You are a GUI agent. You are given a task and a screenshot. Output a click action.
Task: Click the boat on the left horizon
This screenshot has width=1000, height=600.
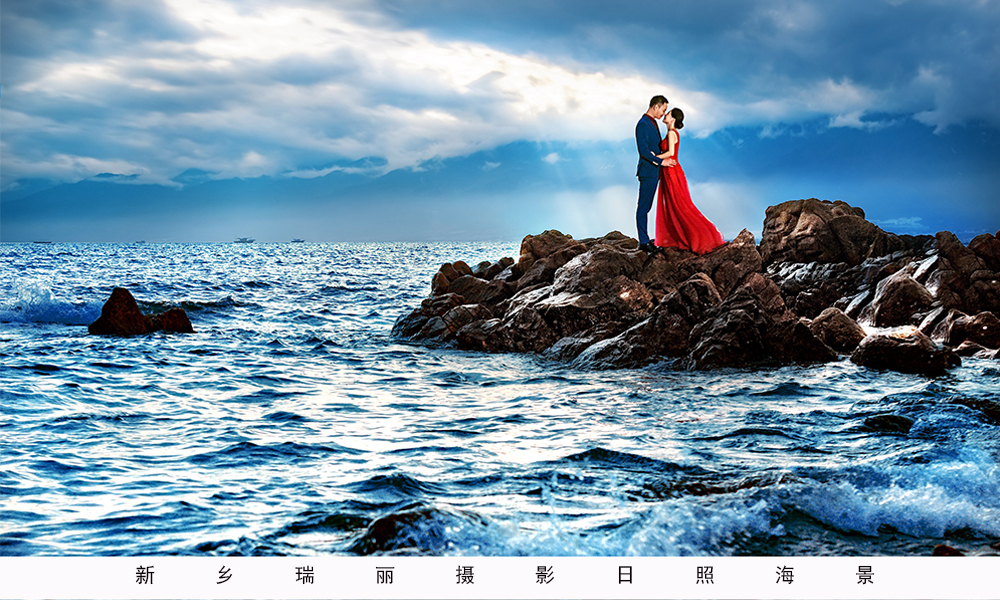(x=40, y=242)
